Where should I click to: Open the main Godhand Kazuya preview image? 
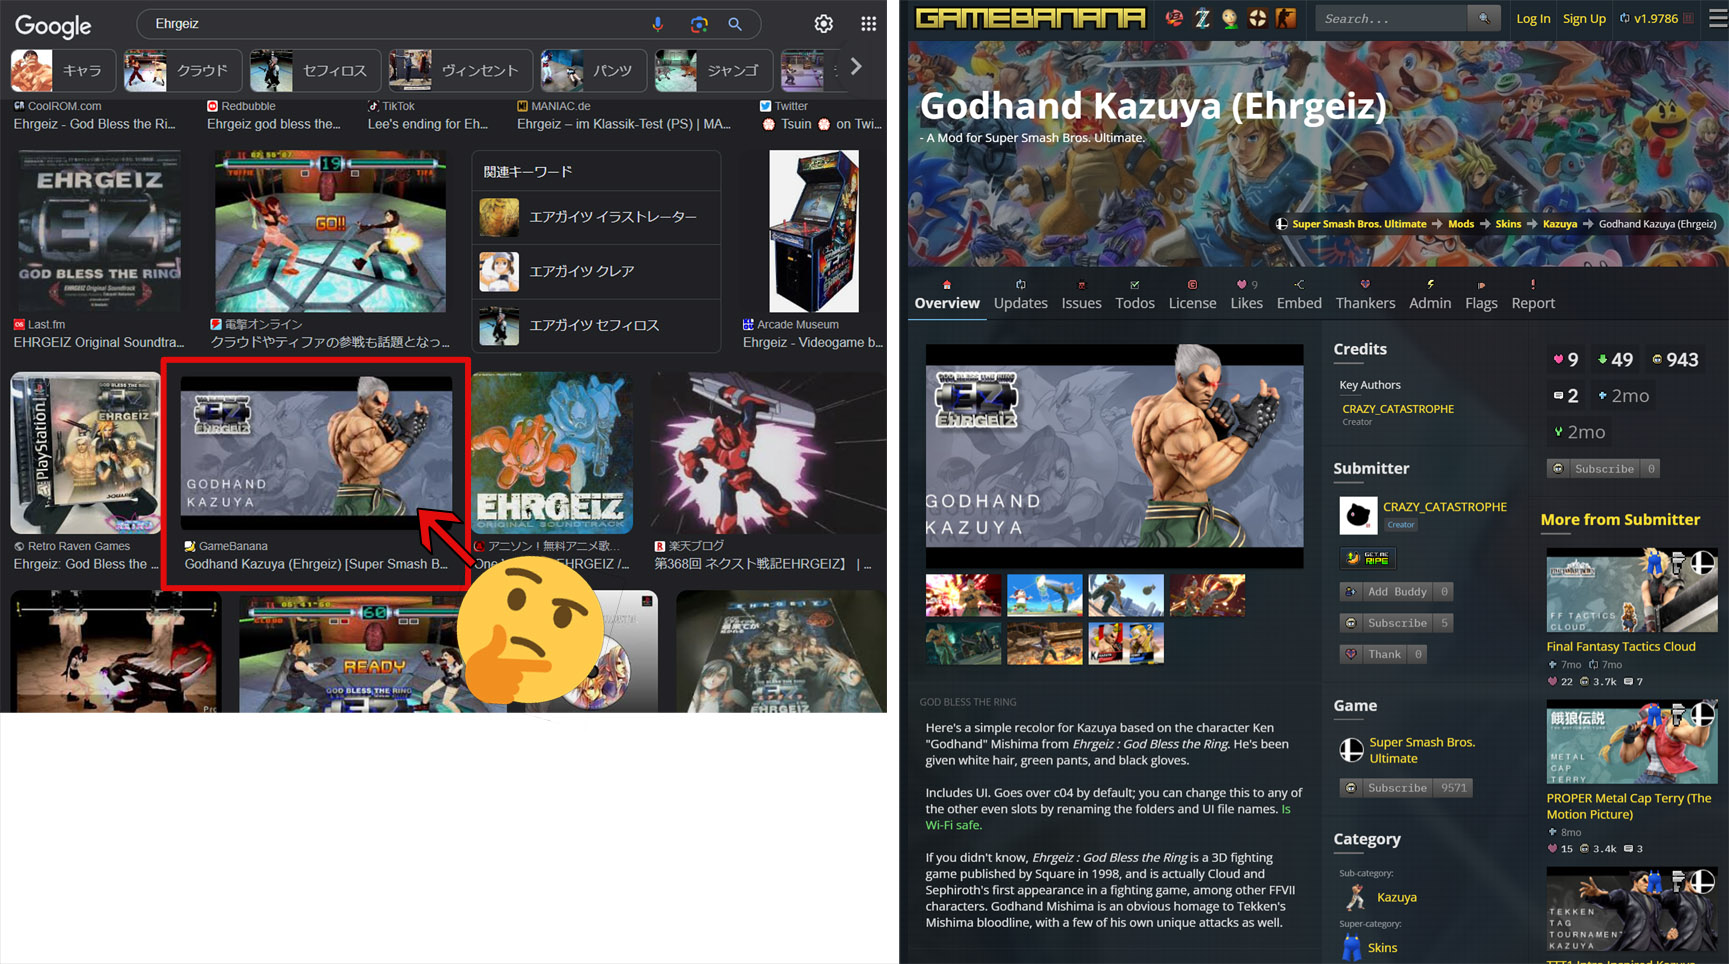[x=1114, y=457]
